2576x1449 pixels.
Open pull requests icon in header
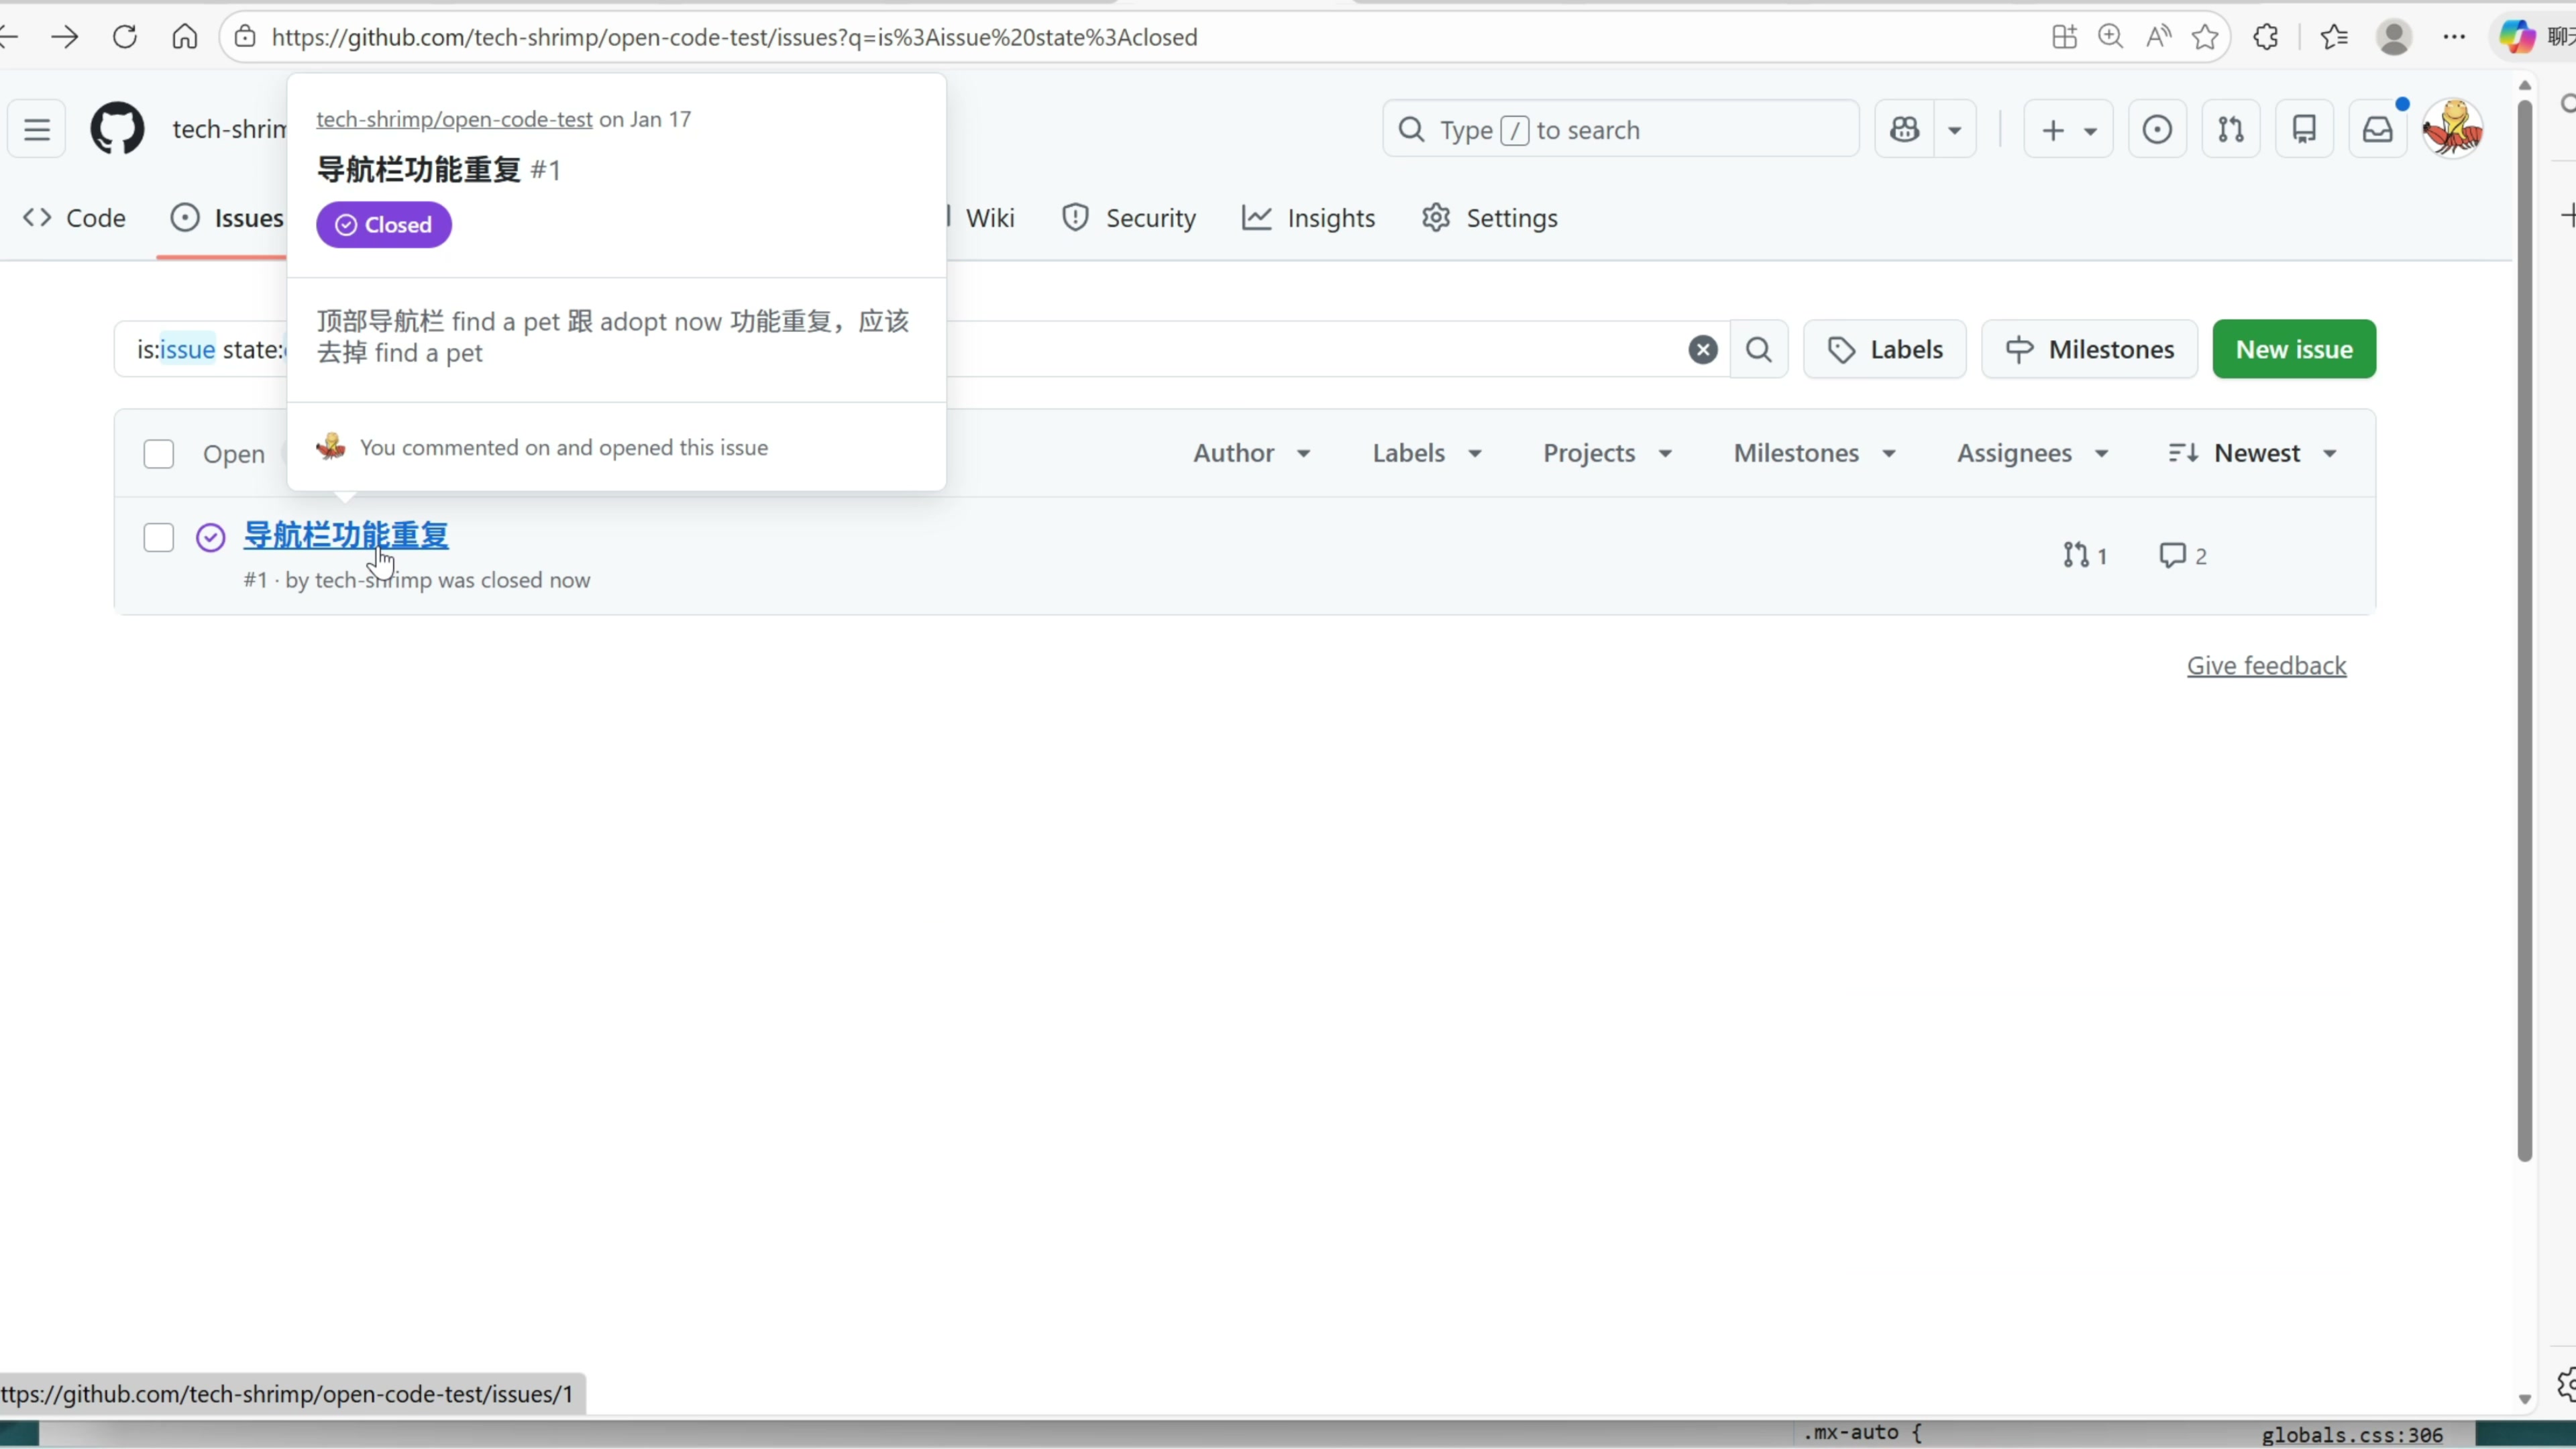pyautogui.click(x=2230, y=129)
